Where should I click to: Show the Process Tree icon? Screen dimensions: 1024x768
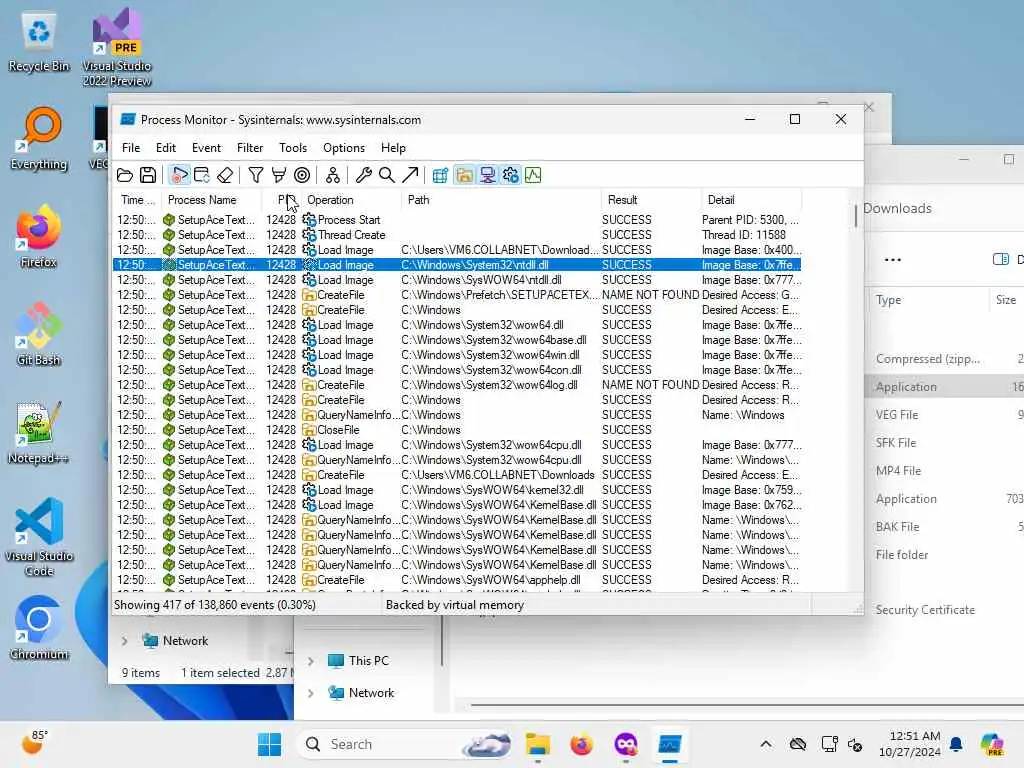333,175
